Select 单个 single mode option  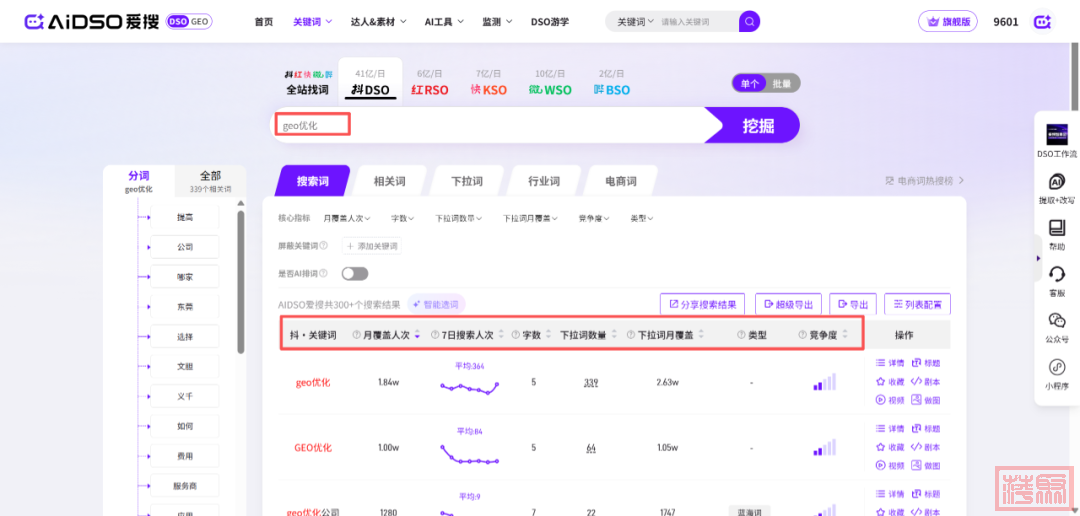tap(749, 84)
